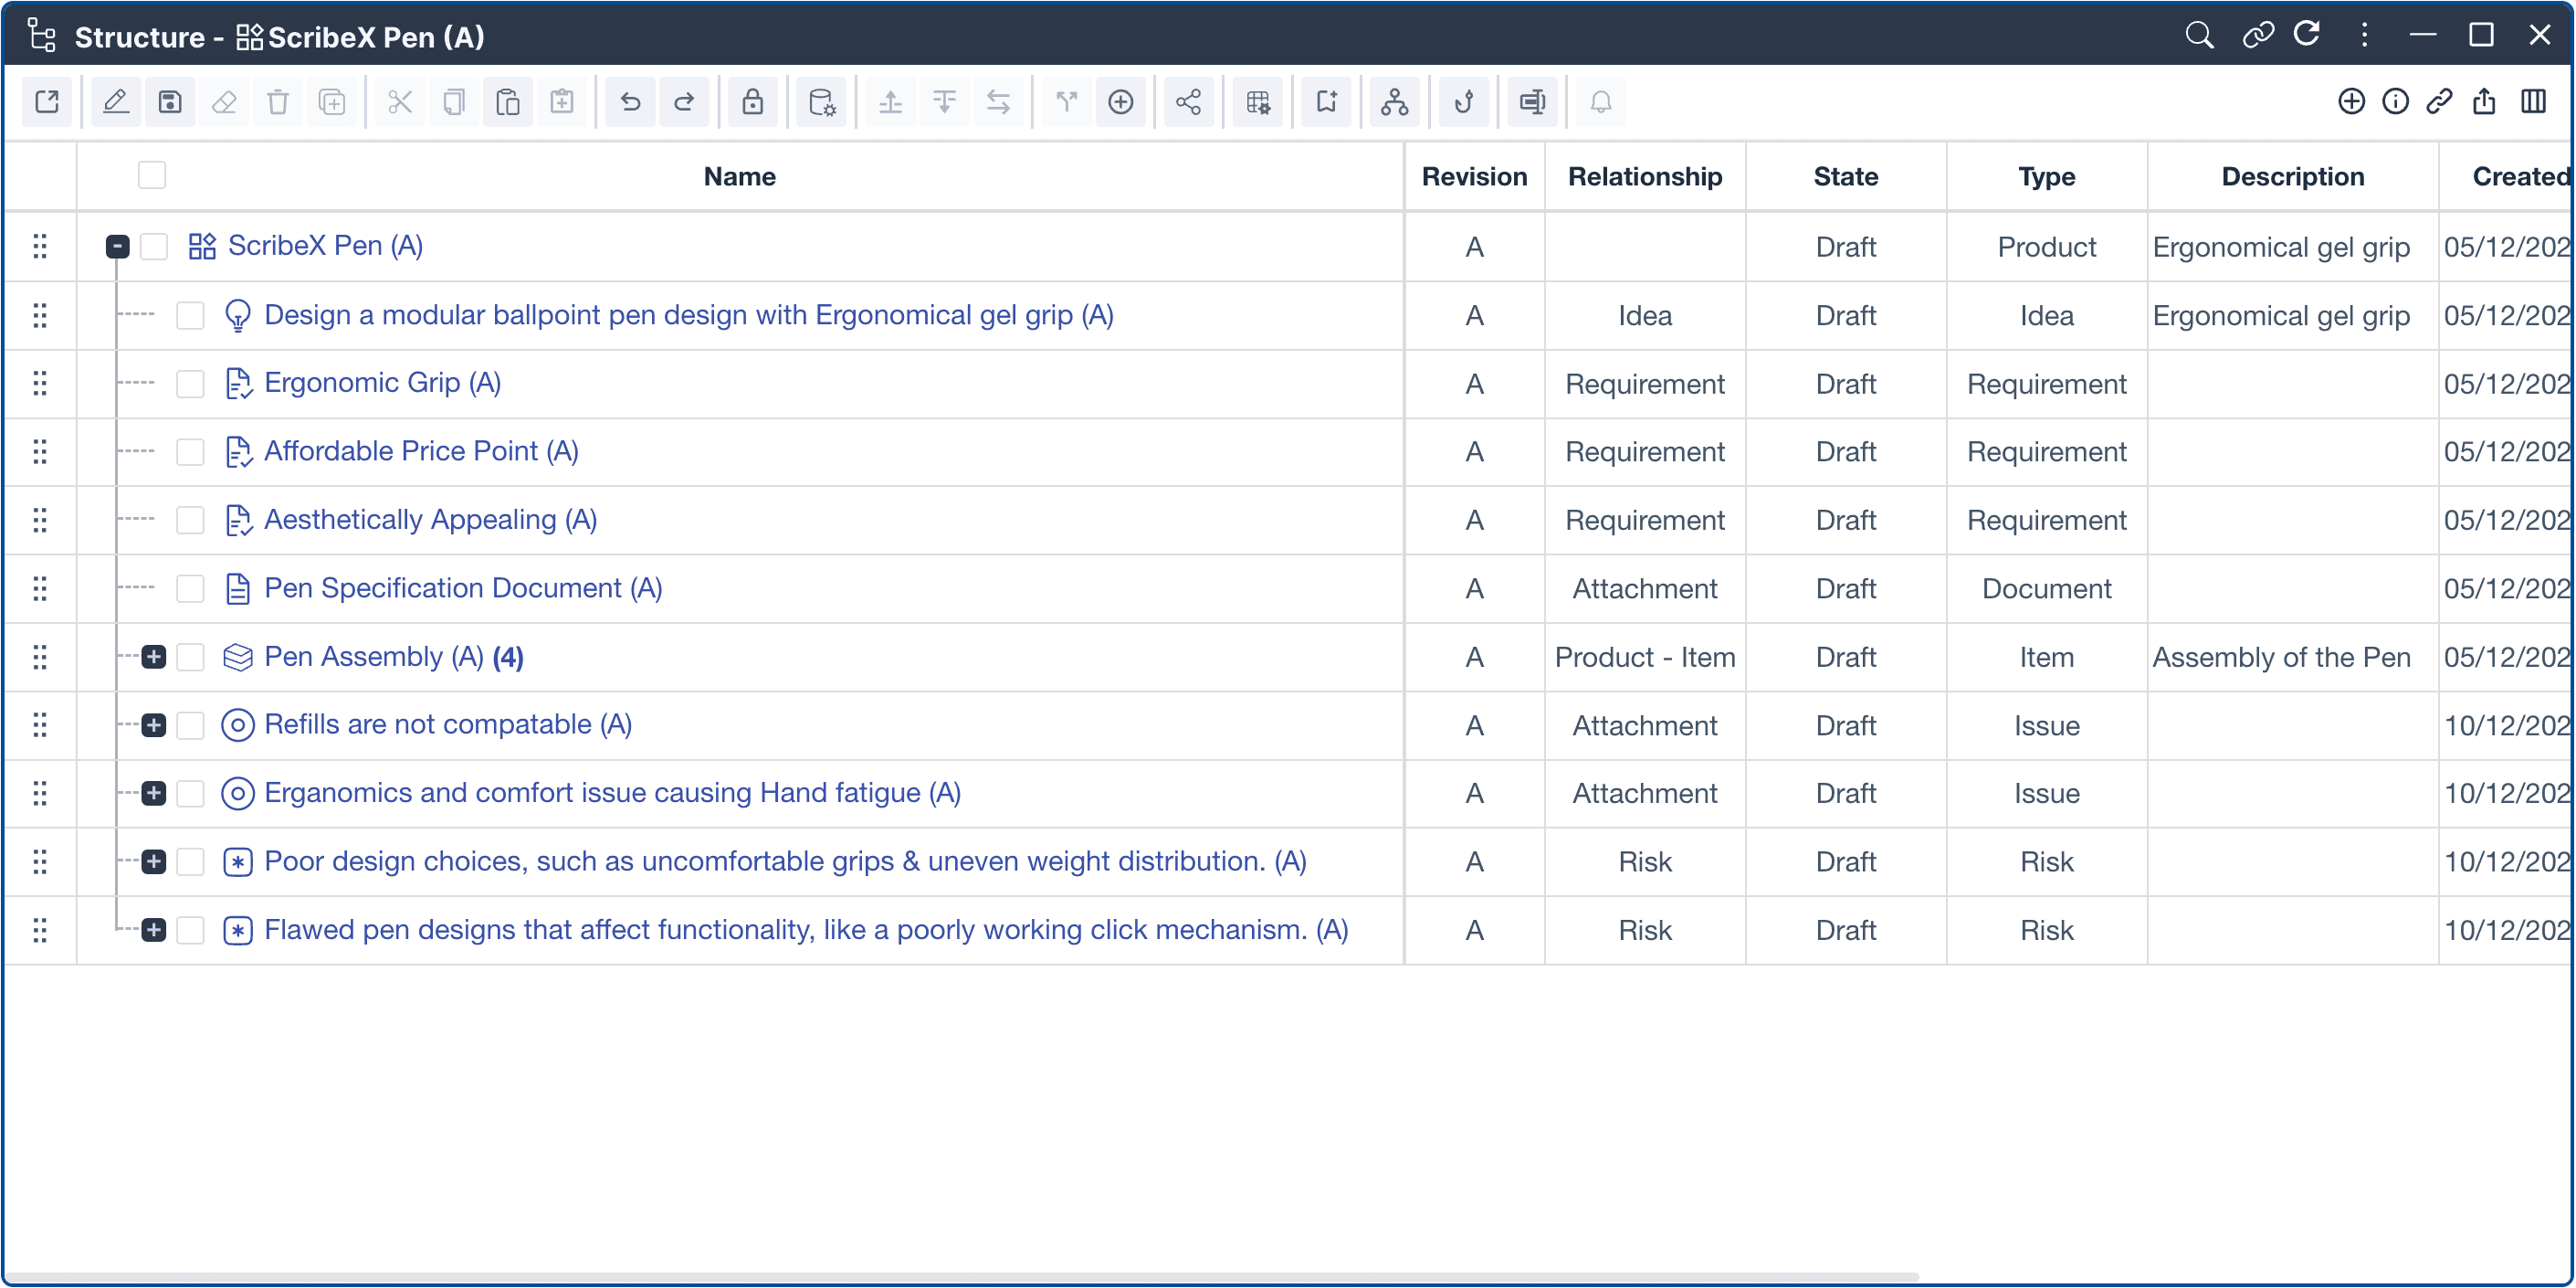Collapse the ScribeX Pen (A) root node
This screenshot has height=1288, width=2576.
coord(117,246)
